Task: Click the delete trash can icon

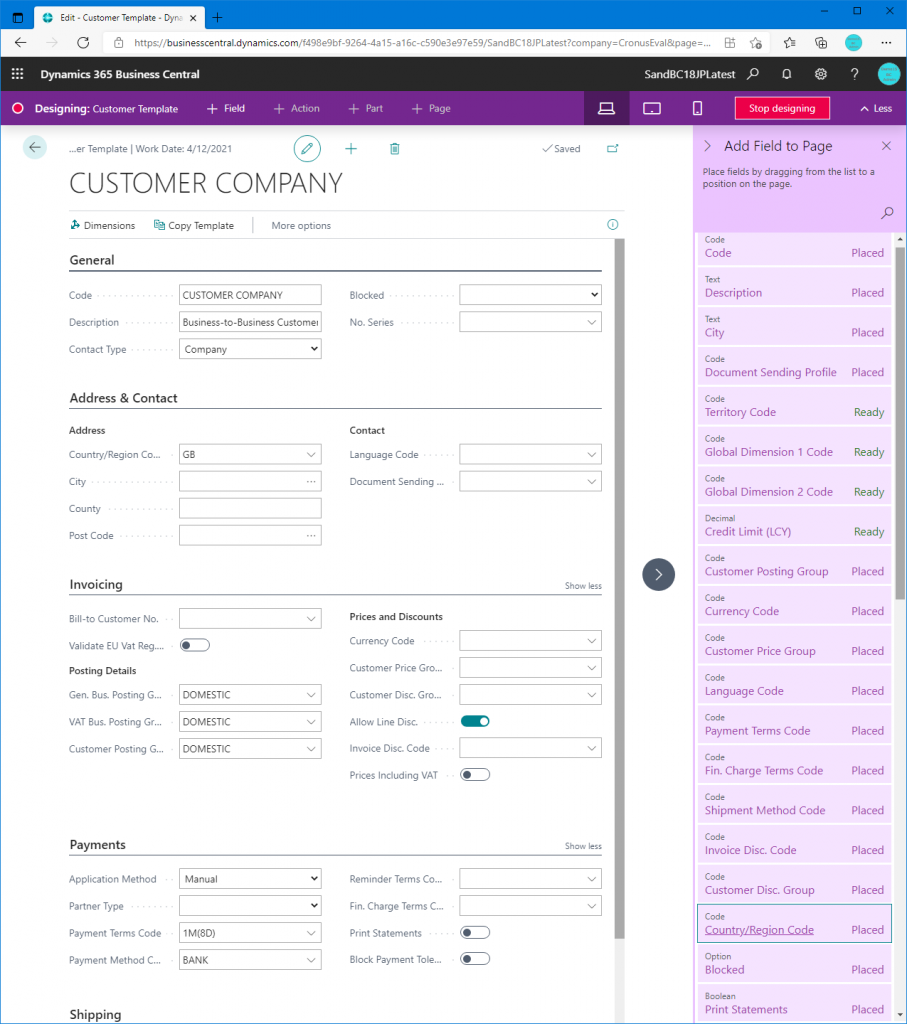Action: (394, 149)
